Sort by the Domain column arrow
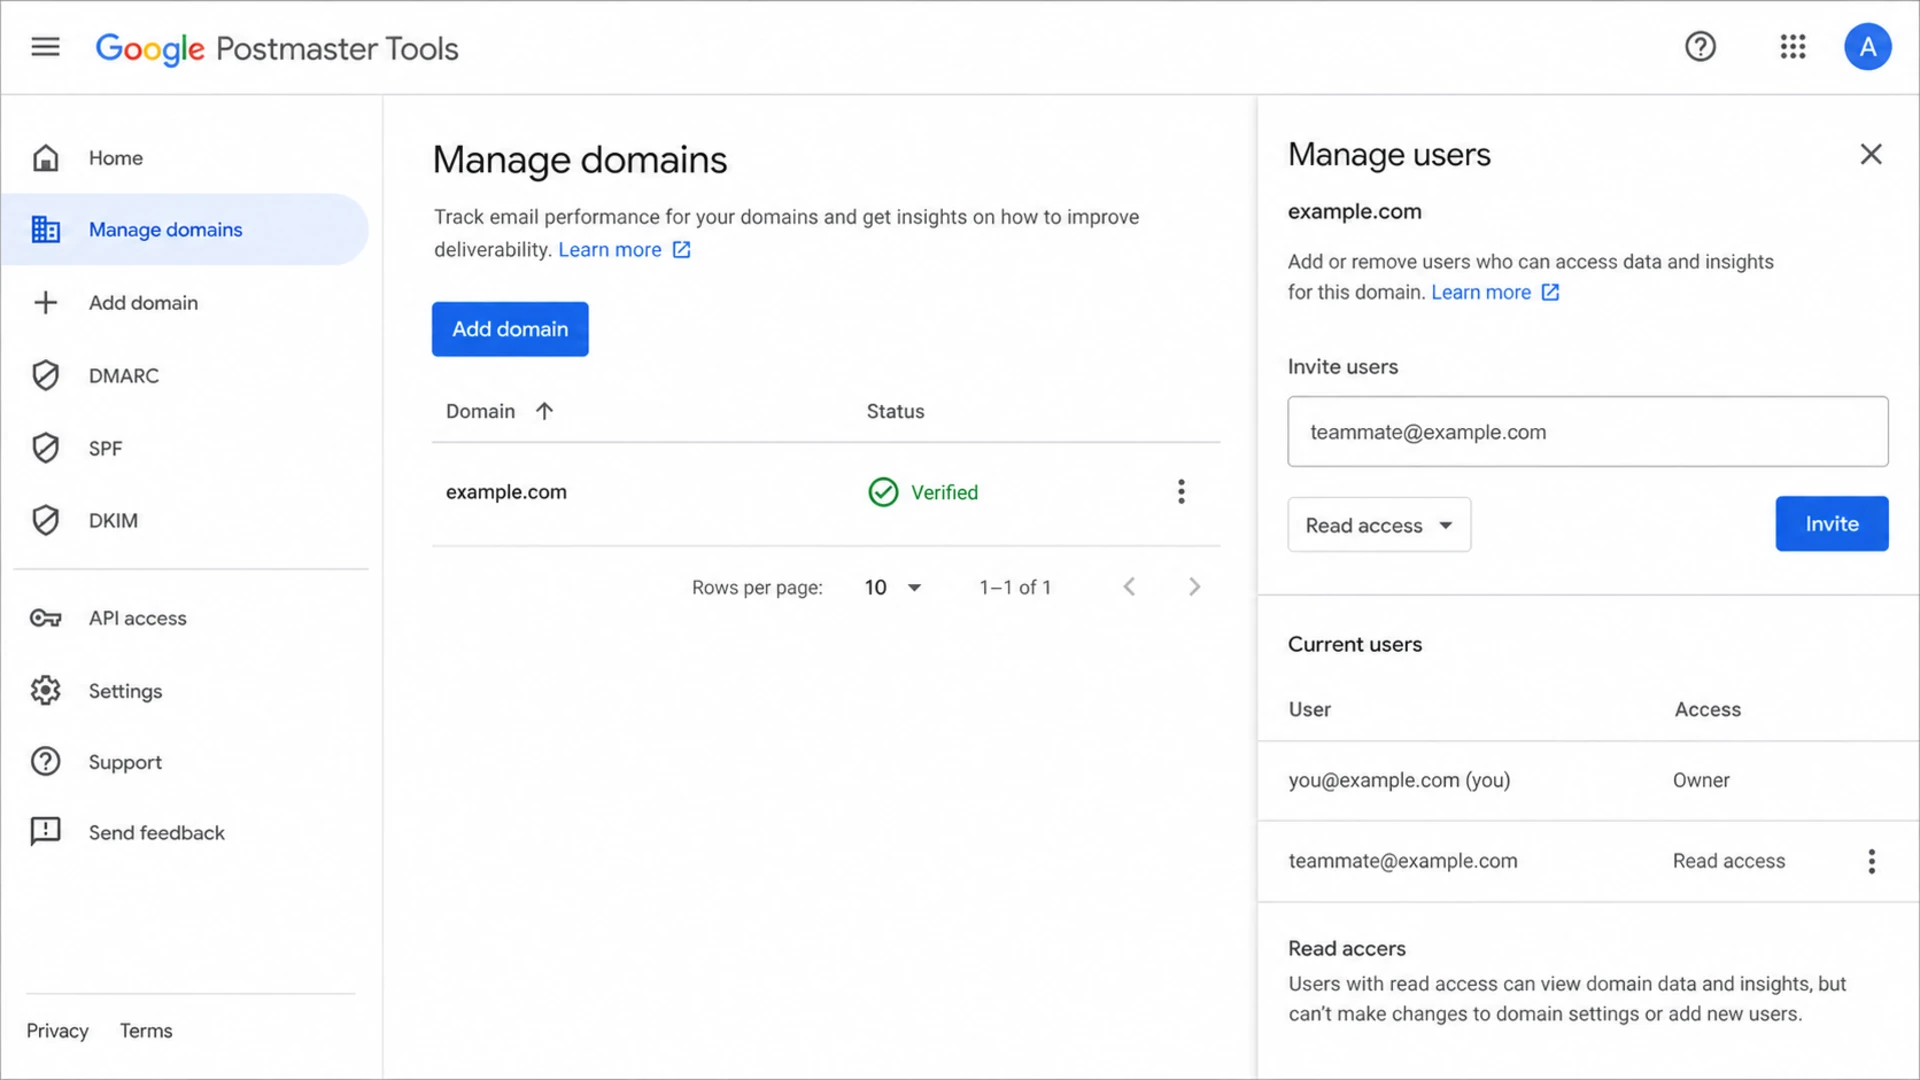The height and width of the screenshot is (1080, 1920). (x=544, y=411)
